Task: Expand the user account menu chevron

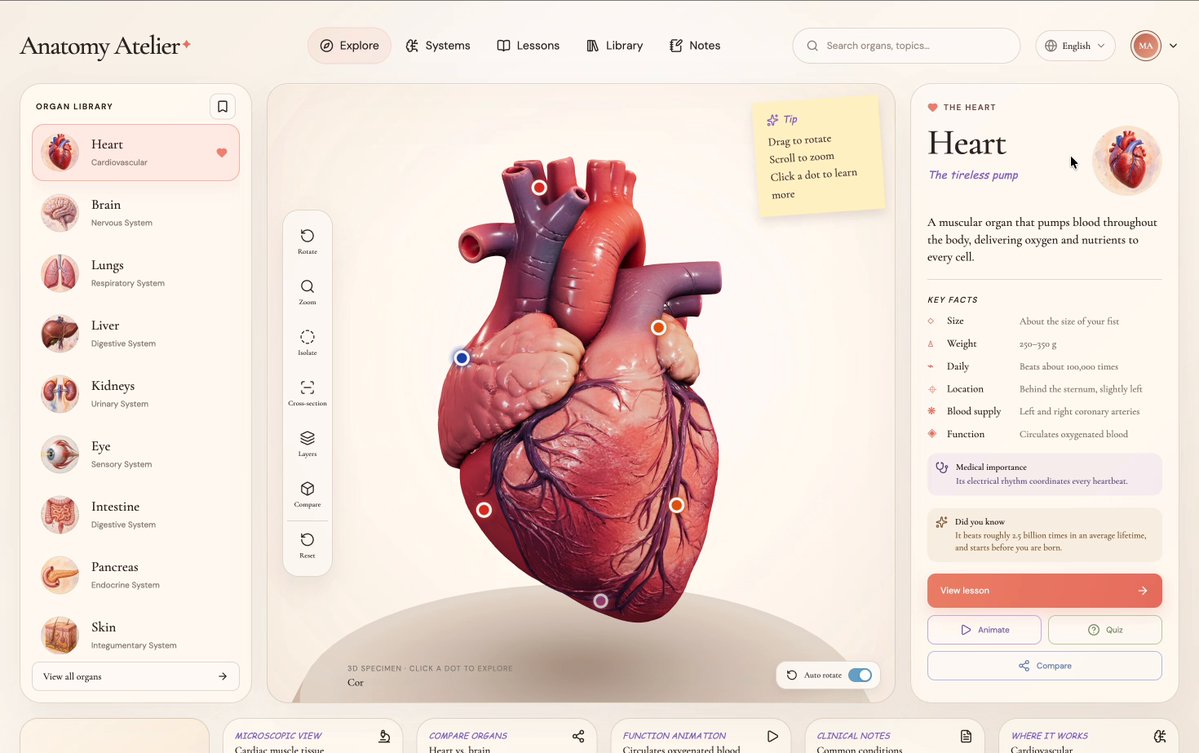Action: click(x=1173, y=46)
